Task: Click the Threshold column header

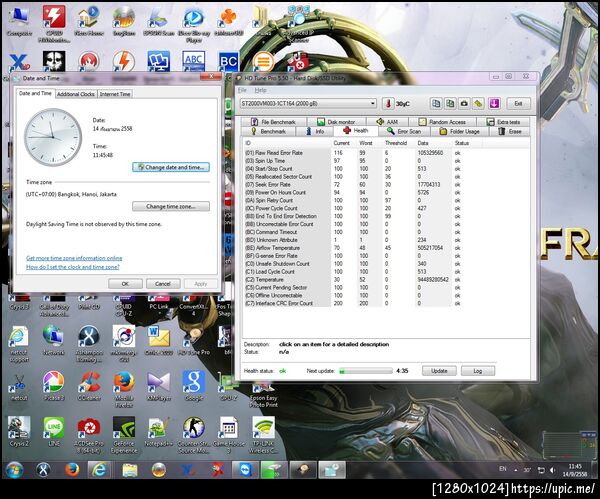Action: [x=396, y=143]
